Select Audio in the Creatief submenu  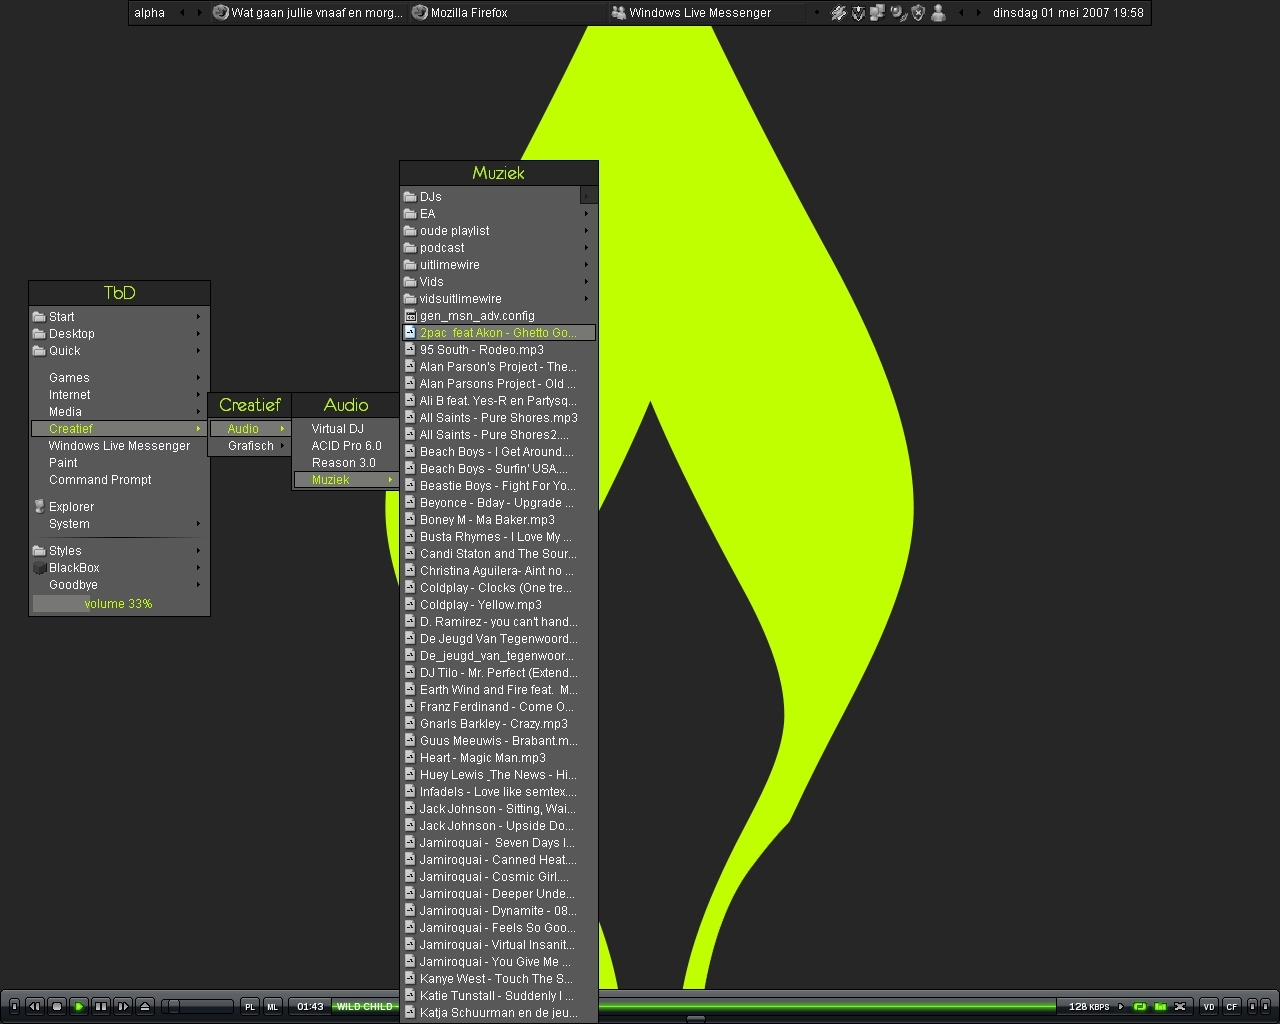pyautogui.click(x=250, y=429)
